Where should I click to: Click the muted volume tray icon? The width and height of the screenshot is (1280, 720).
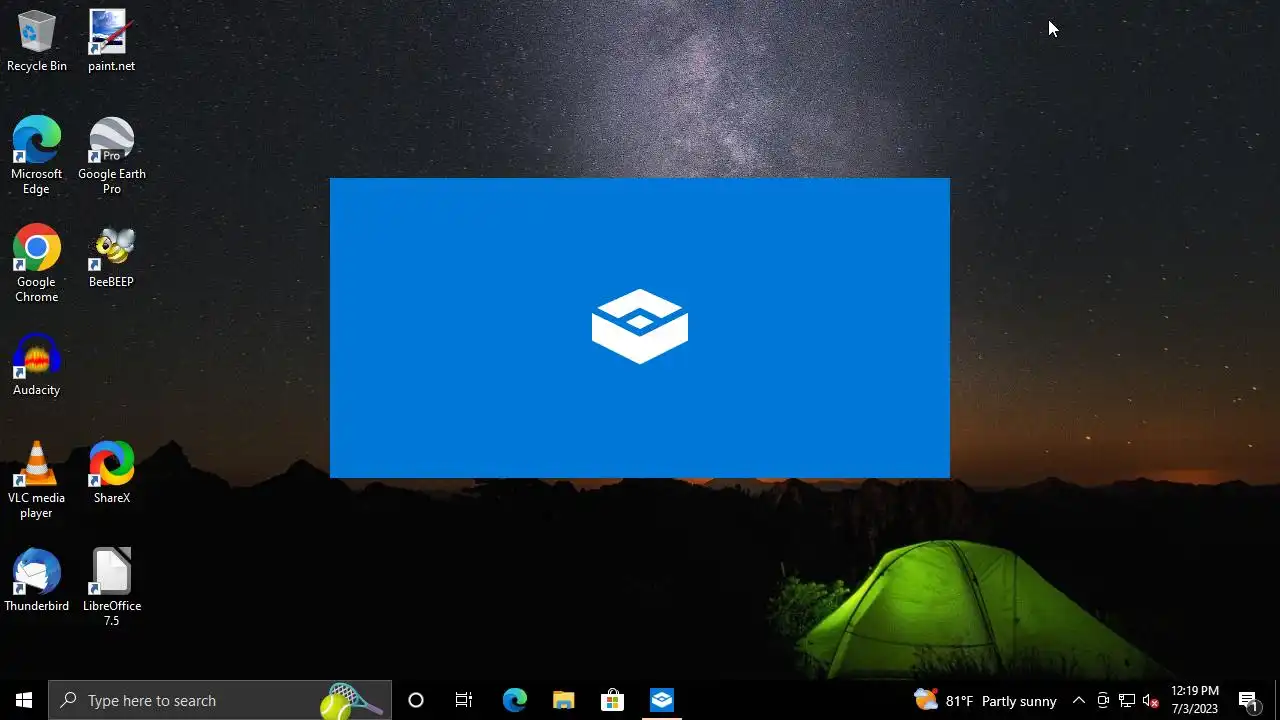pos(1151,700)
